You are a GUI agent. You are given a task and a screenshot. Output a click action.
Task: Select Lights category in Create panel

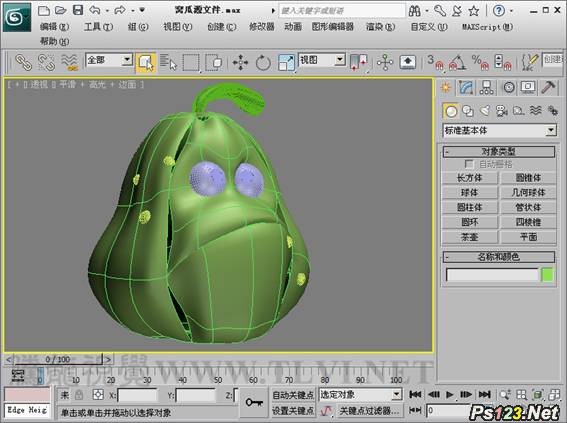click(x=485, y=111)
